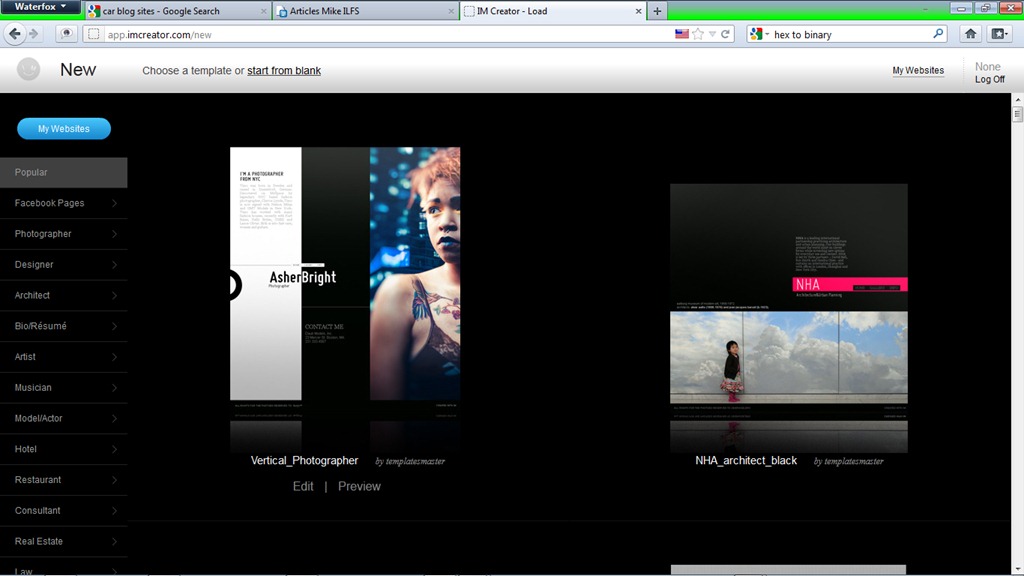Choose a search engine via the Google icon dropdown
The height and width of the screenshot is (576, 1024).
(760, 34)
